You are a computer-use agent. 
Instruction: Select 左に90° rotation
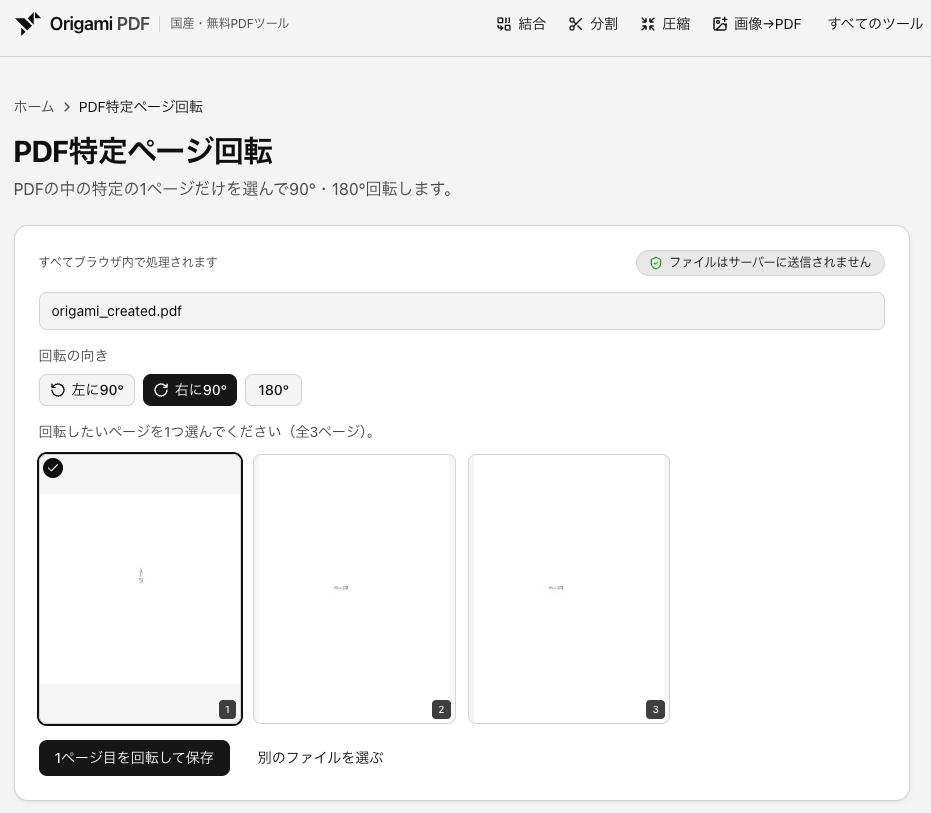pyautogui.click(x=87, y=390)
